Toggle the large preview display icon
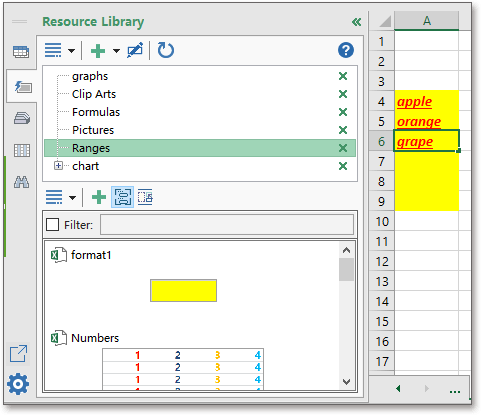The height and width of the screenshot is (415, 481). pos(123,197)
